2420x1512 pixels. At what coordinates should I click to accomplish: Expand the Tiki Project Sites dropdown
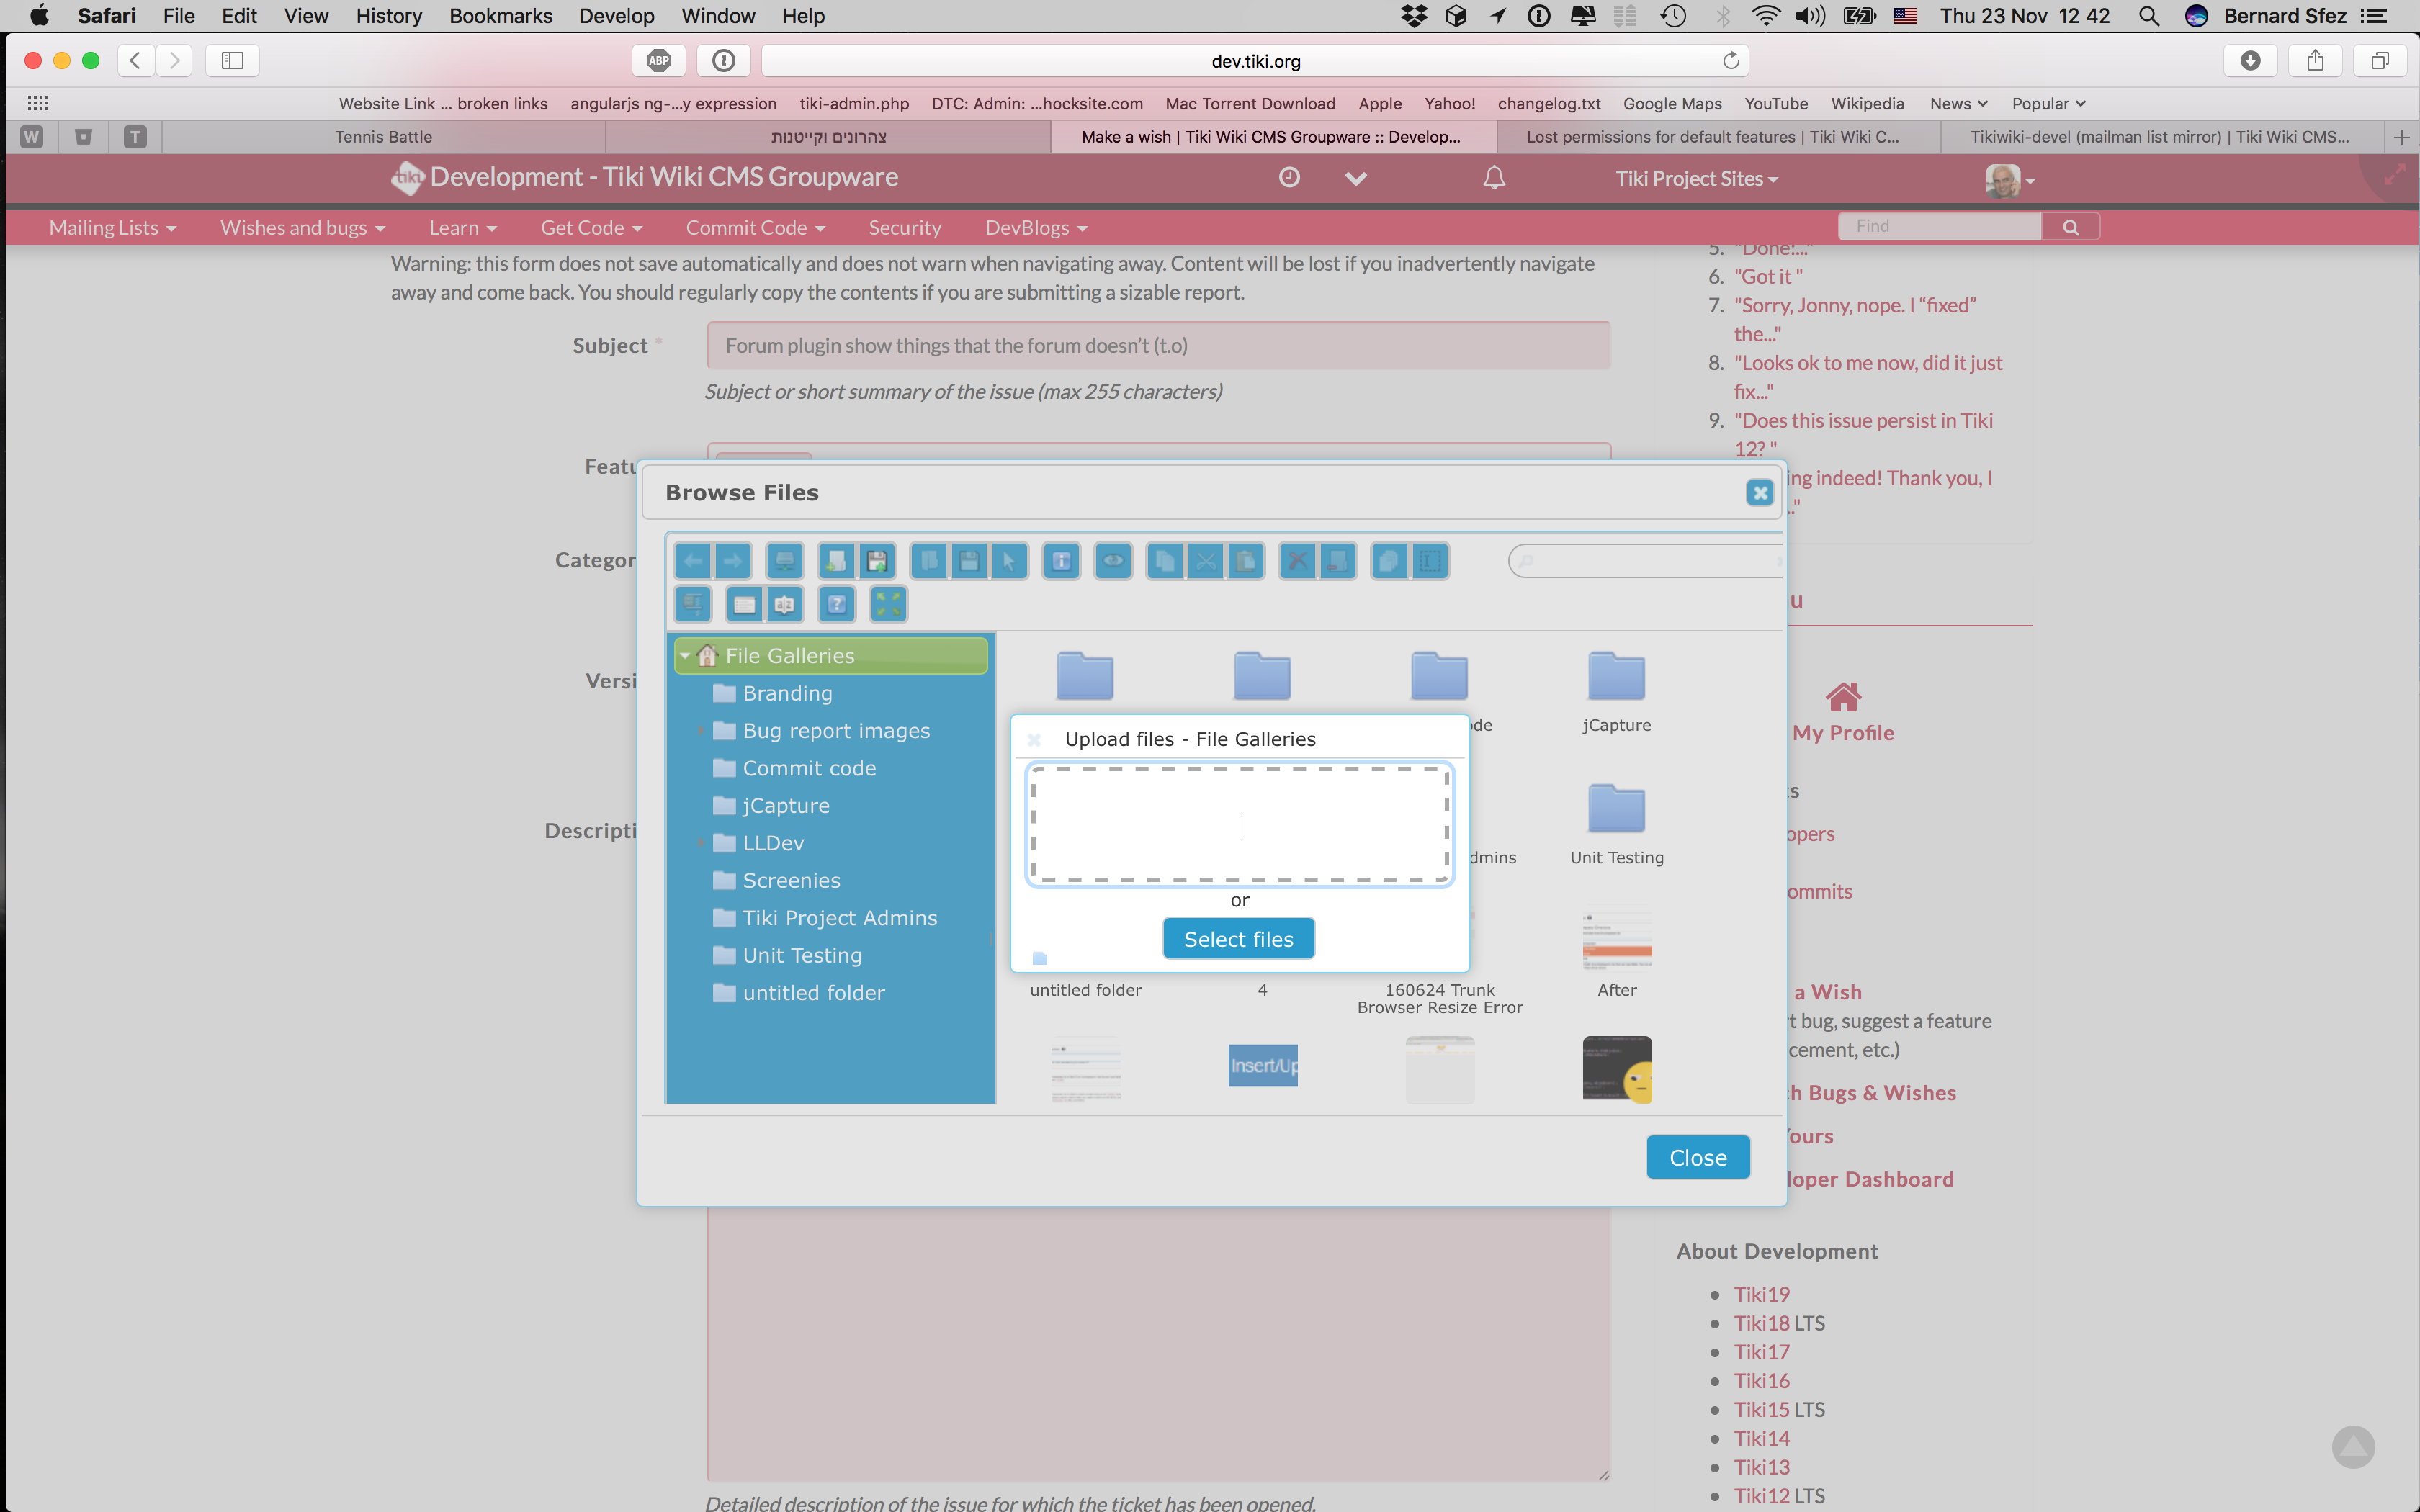1696,178
